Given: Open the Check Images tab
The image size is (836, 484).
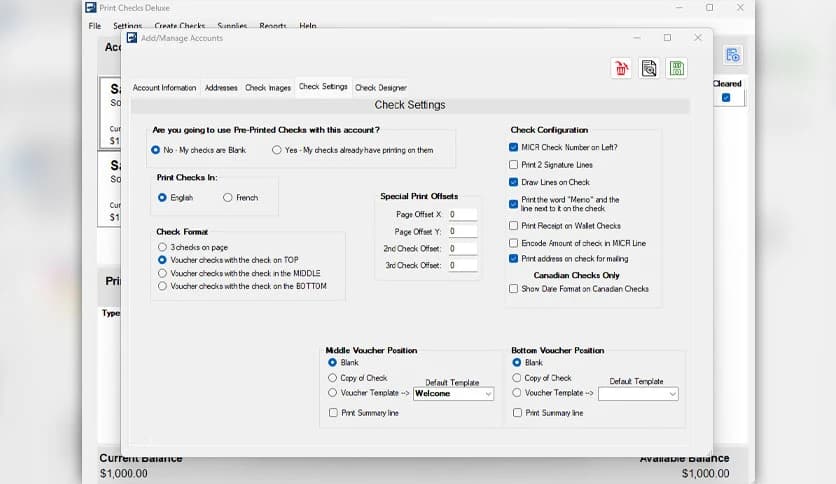Looking at the screenshot, I should click(268, 87).
